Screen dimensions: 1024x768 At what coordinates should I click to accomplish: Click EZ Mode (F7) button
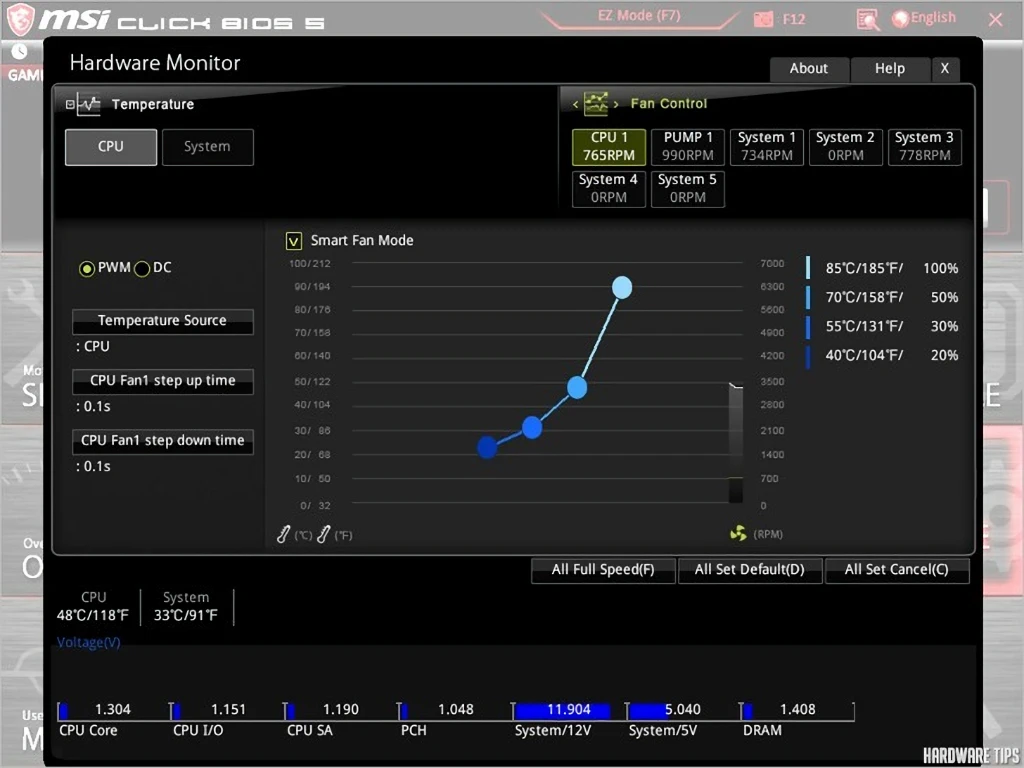[639, 16]
